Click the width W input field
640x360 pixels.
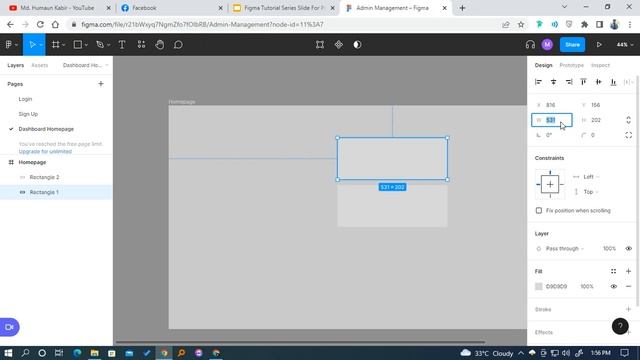pyautogui.click(x=552, y=120)
